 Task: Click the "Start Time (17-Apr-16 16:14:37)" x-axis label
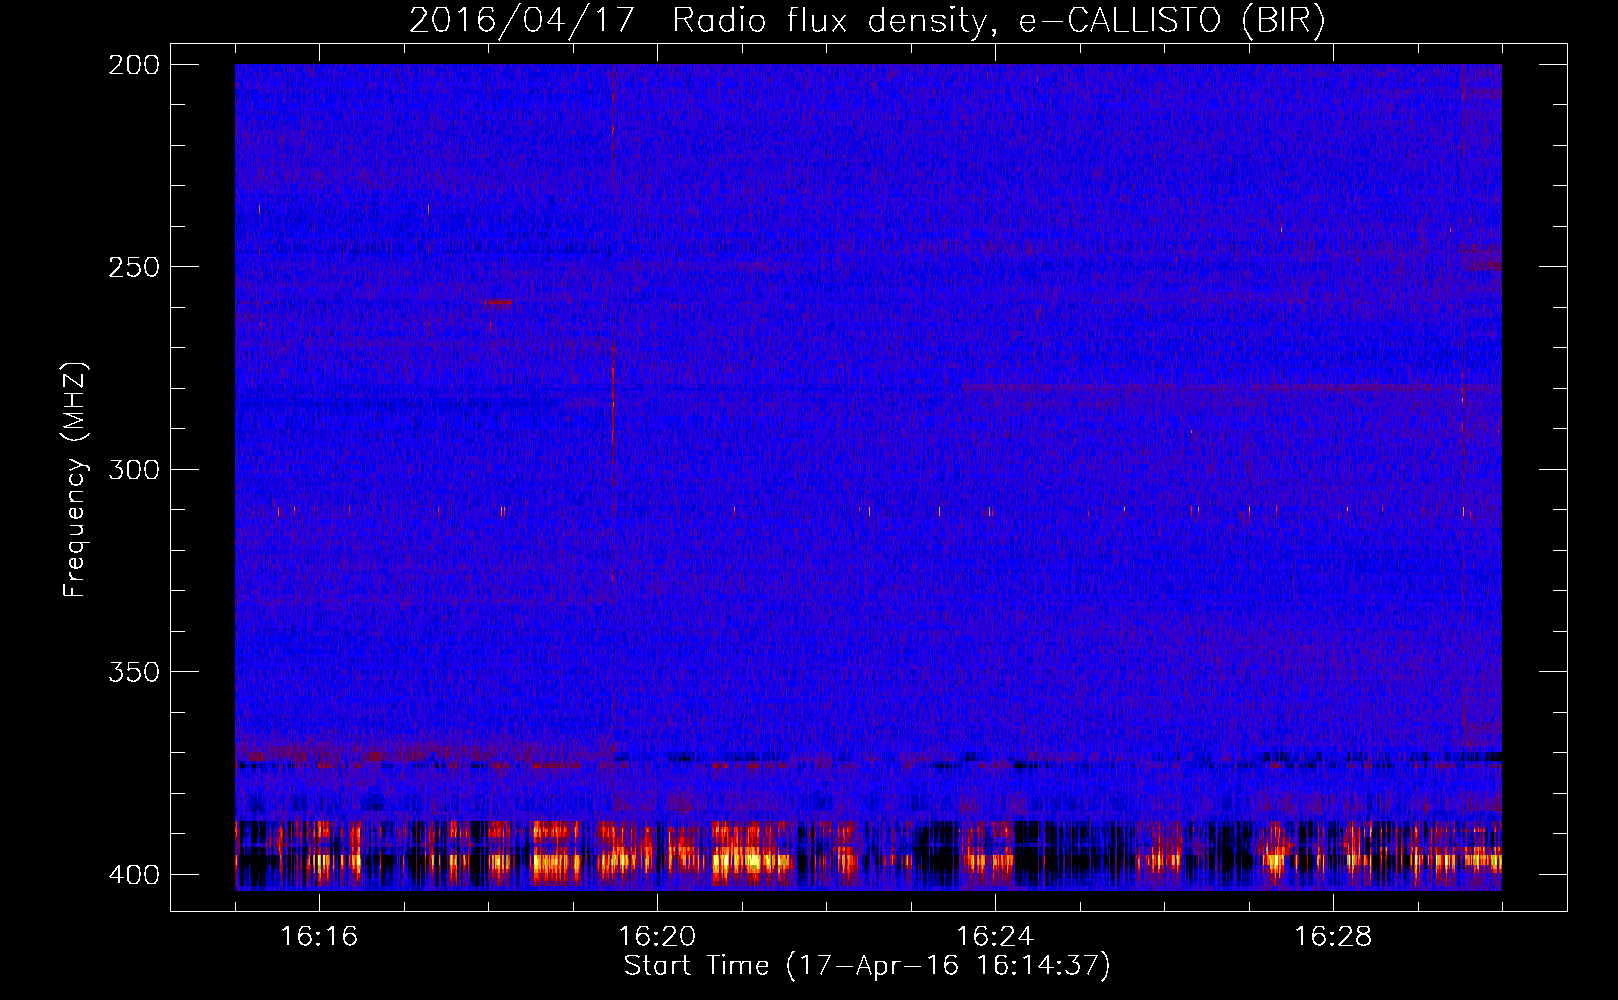[867, 966]
